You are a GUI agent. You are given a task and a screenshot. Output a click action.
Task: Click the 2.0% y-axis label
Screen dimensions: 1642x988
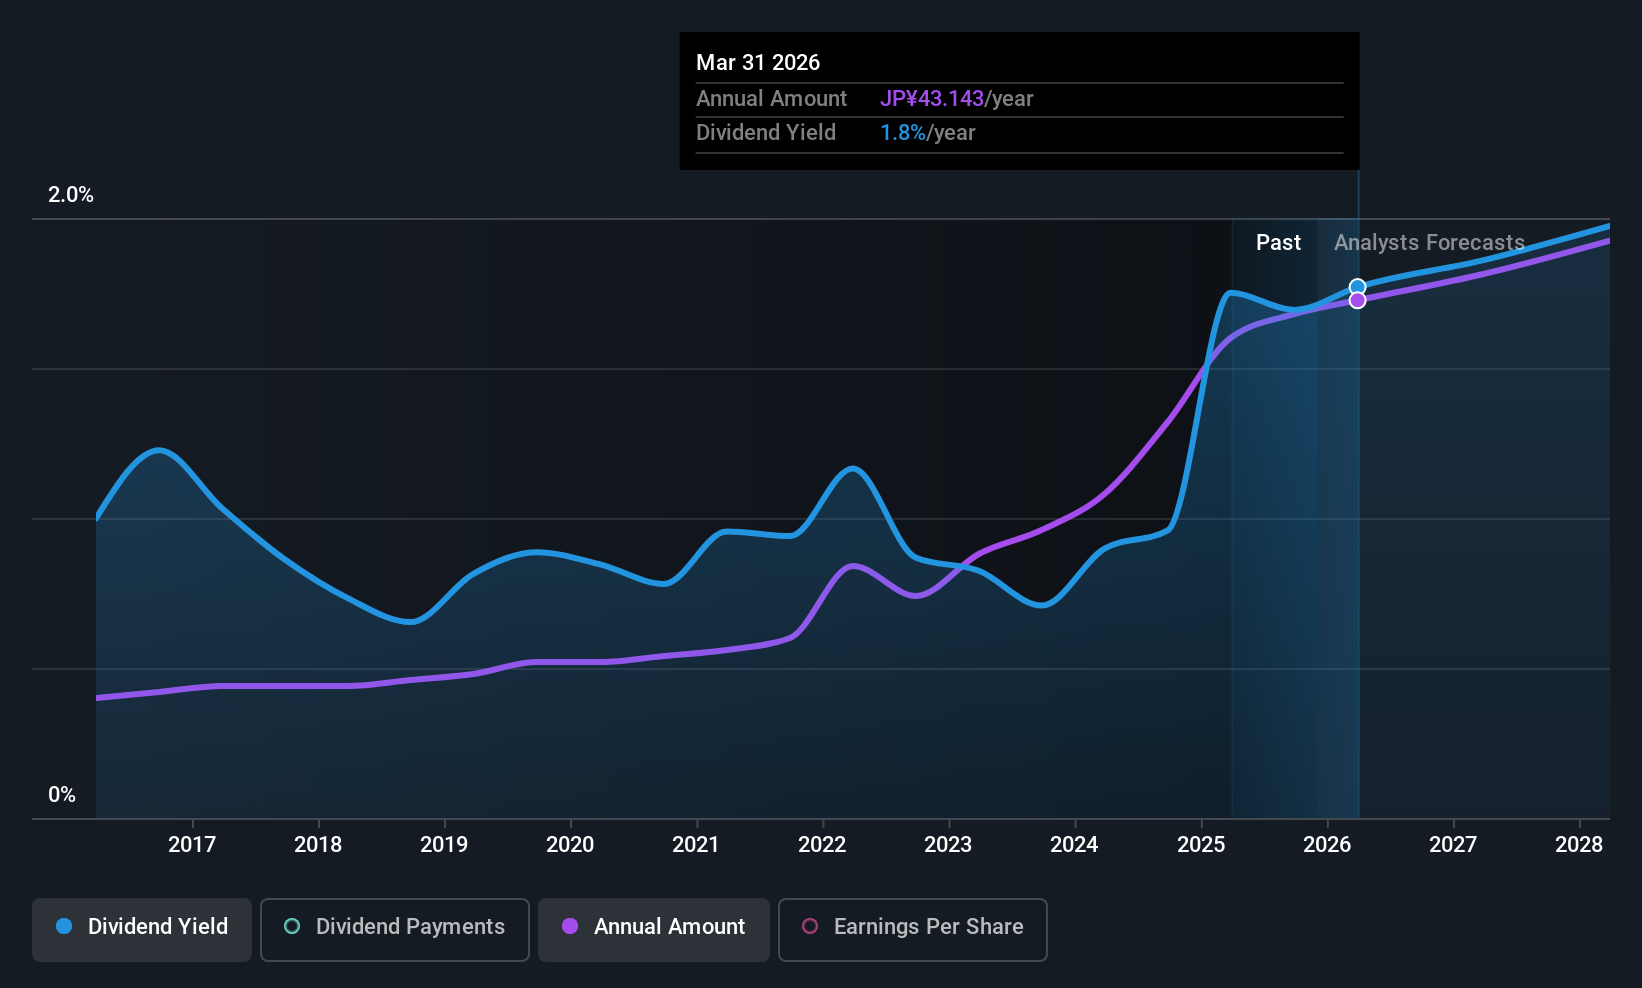click(x=71, y=195)
